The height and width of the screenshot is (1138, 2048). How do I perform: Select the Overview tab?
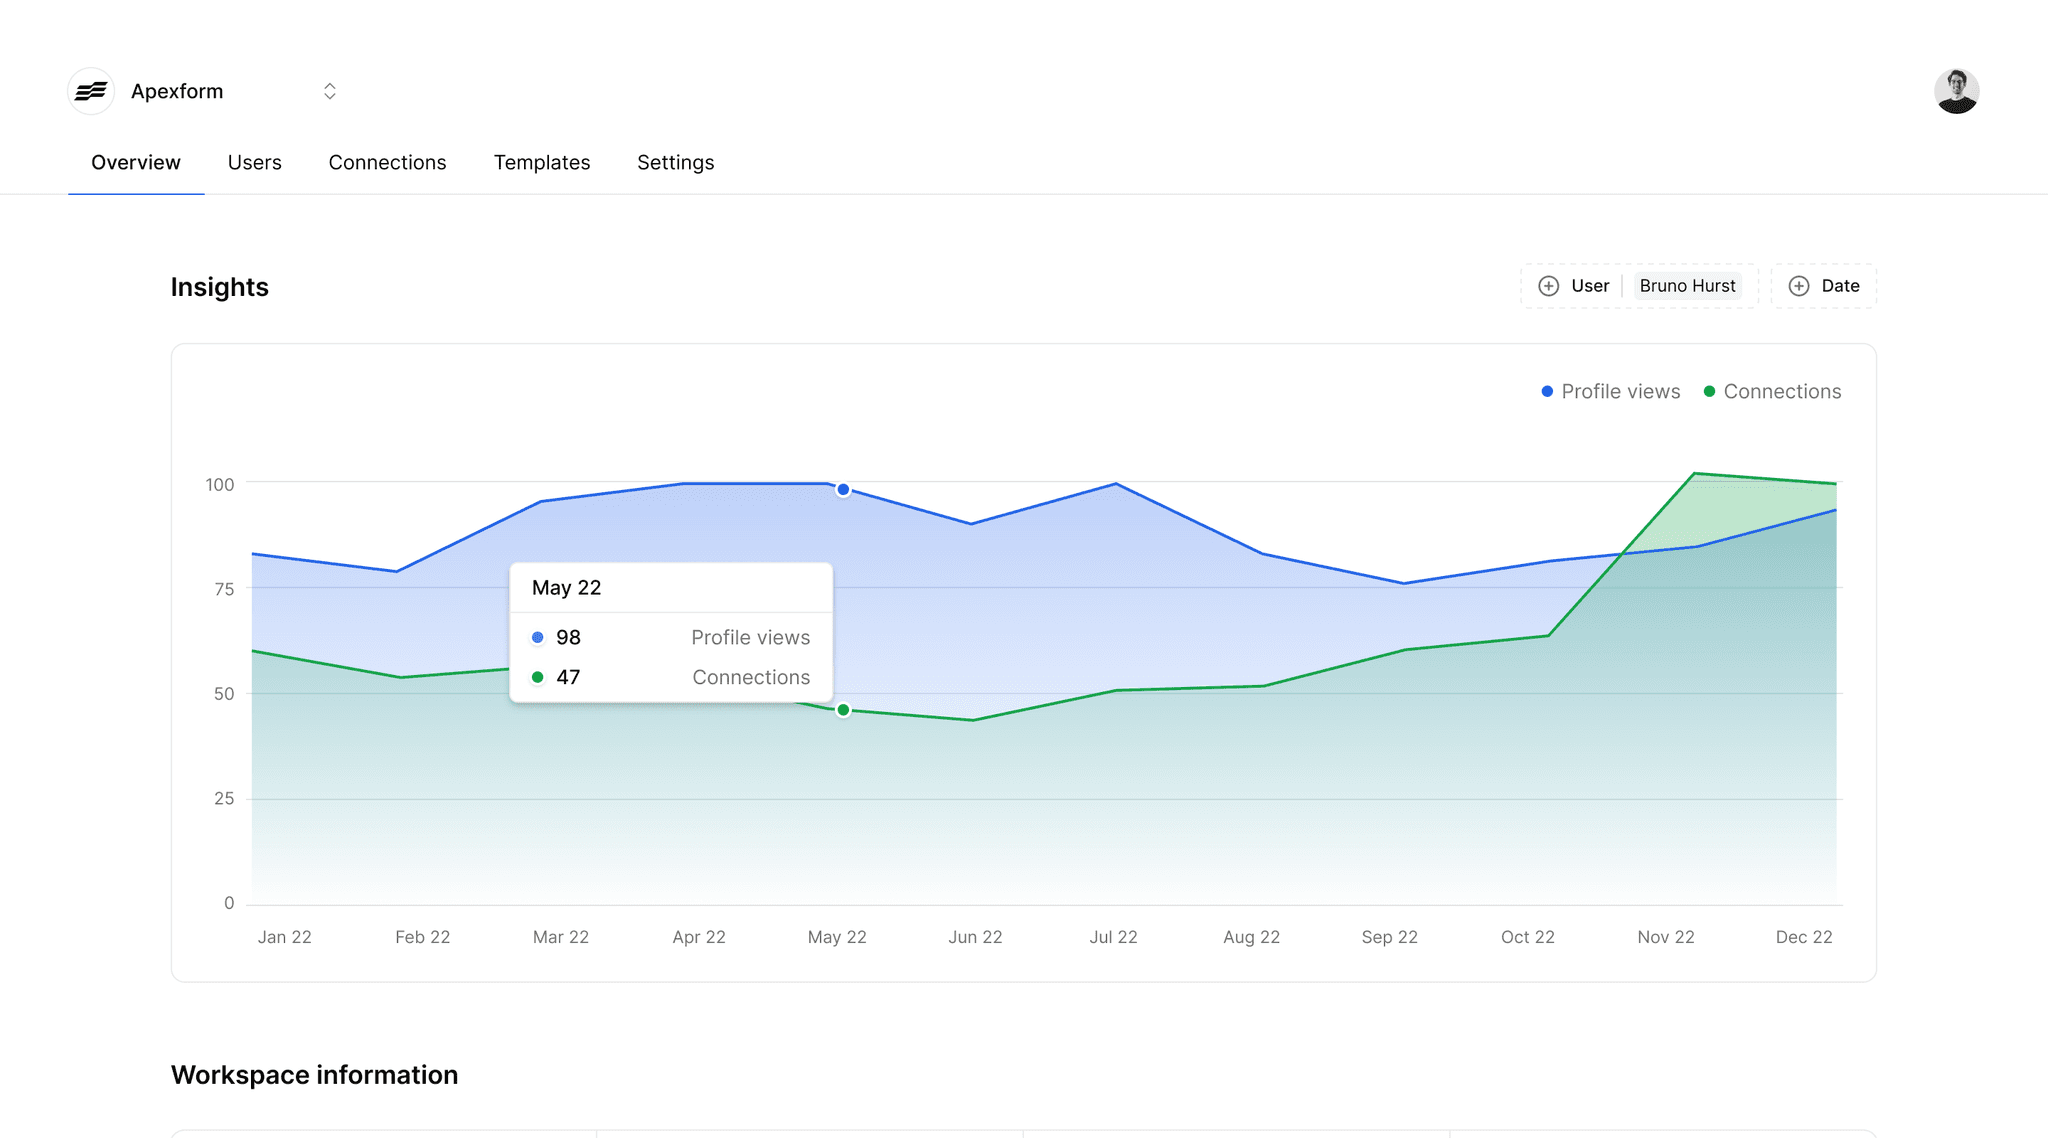(134, 161)
